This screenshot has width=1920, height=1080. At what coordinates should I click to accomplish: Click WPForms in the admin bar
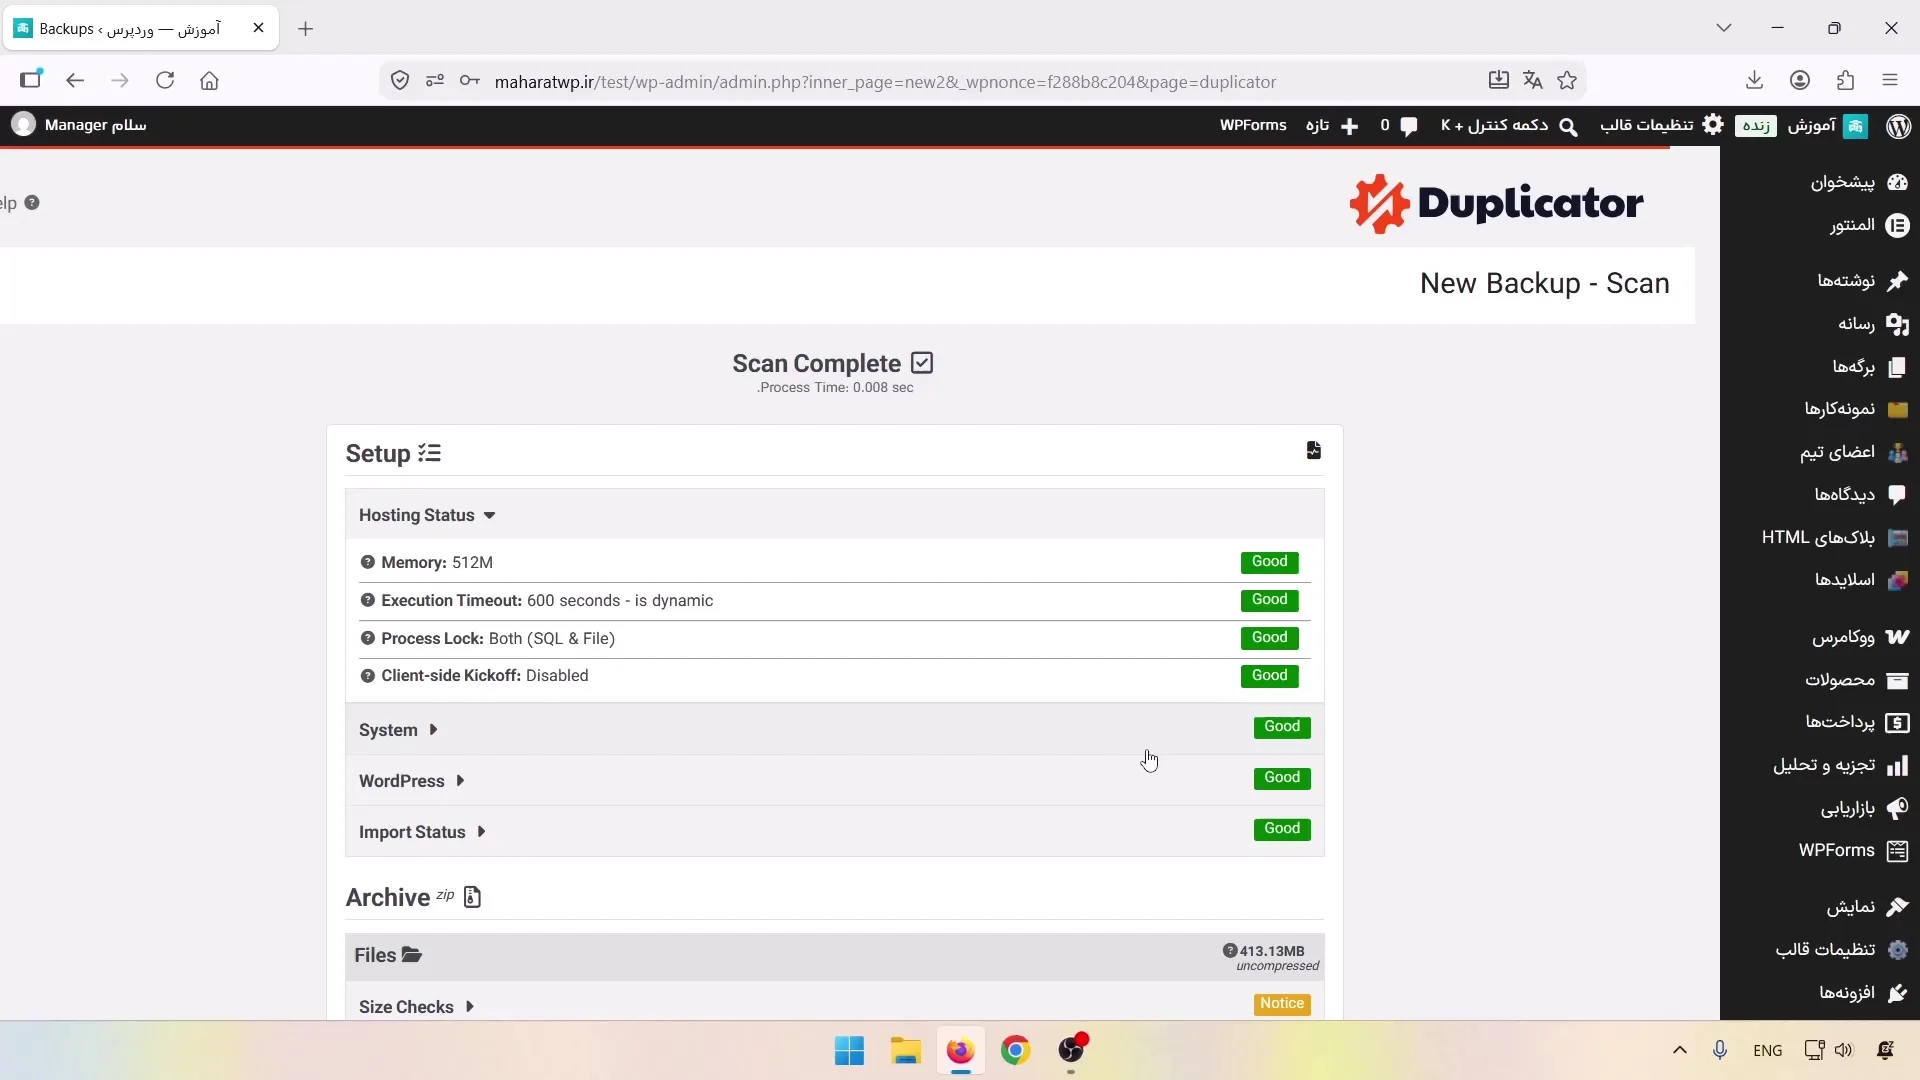(x=1253, y=125)
